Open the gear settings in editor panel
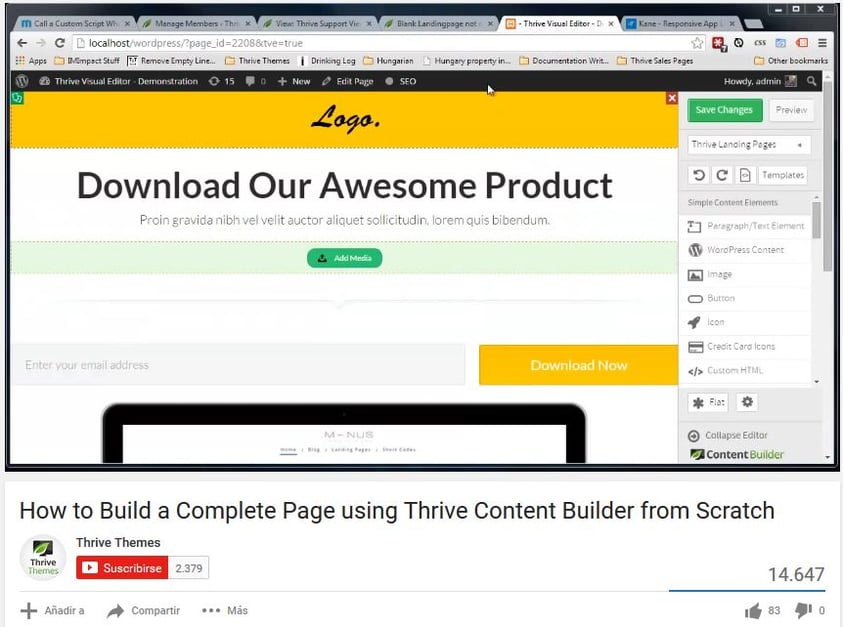The height and width of the screenshot is (627, 843). click(x=747, y=402)
